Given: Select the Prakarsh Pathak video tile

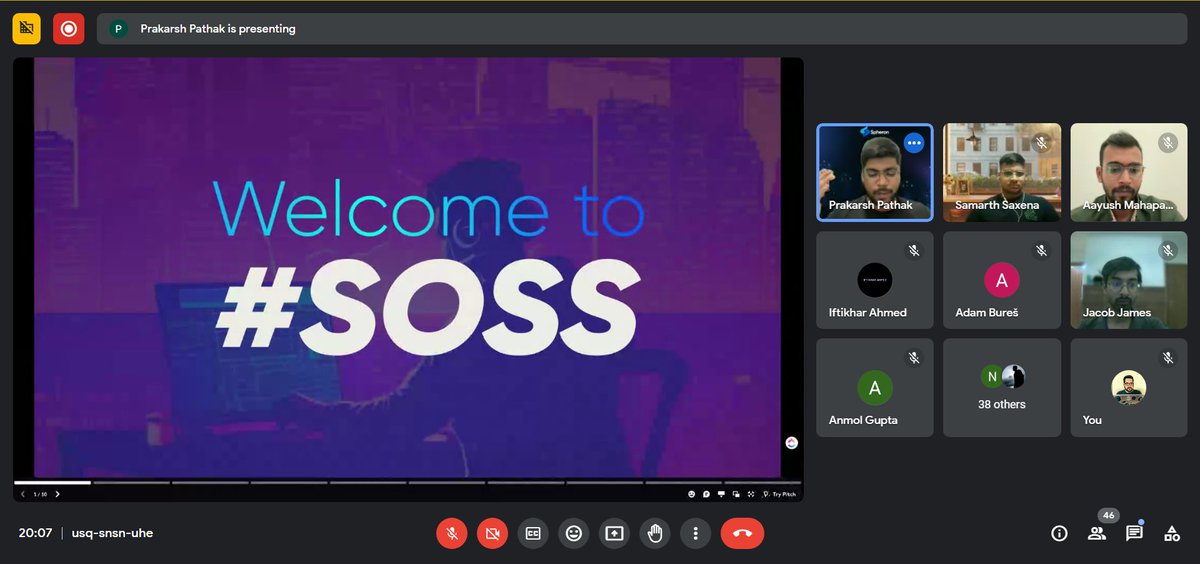Looking at the screenshot, I should pos(875,172).
